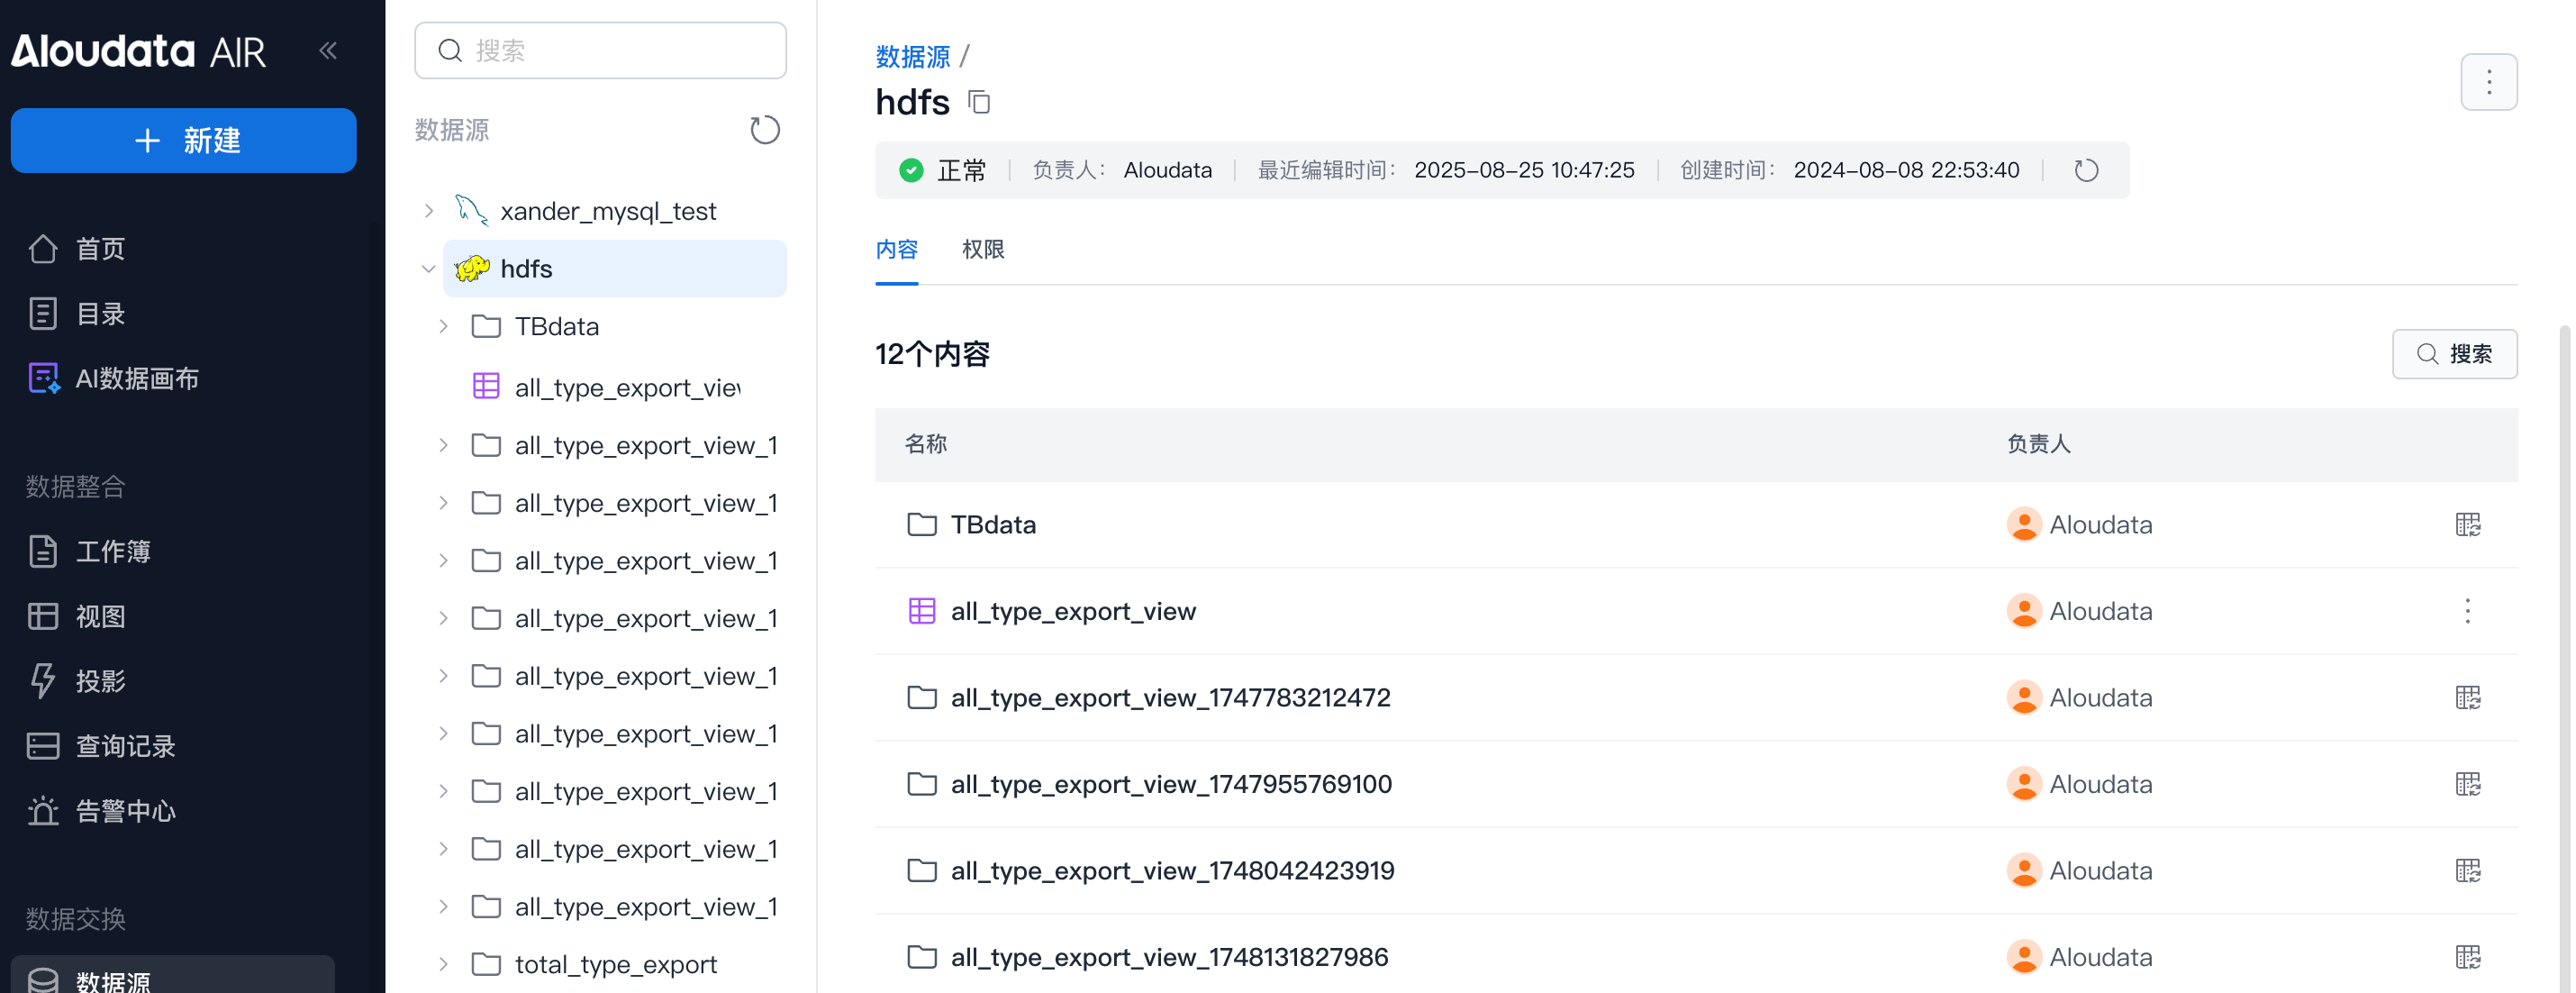Image resolution: width=2576 pixels, height=993 pixels.
Task: Open AI数据画布 from the sidebar
Action: (x=137, y=378)
